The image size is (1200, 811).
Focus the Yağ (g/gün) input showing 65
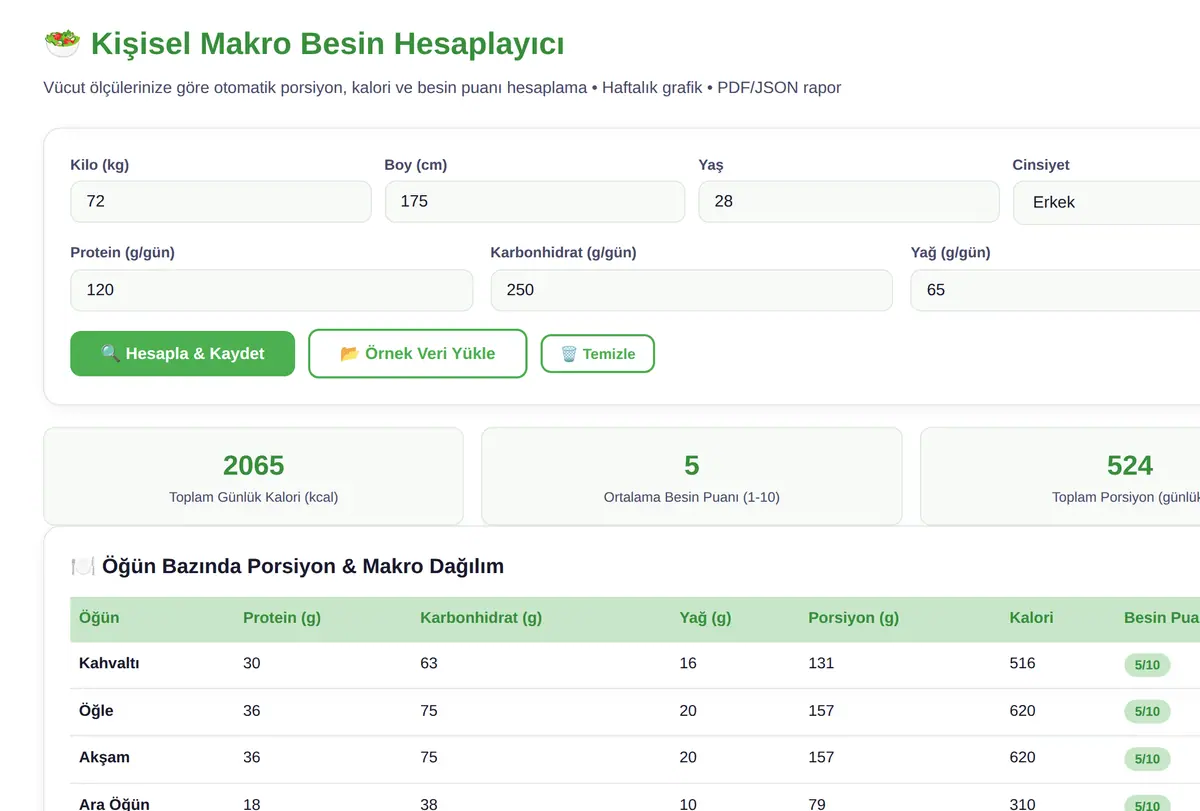pos(1055,290)
